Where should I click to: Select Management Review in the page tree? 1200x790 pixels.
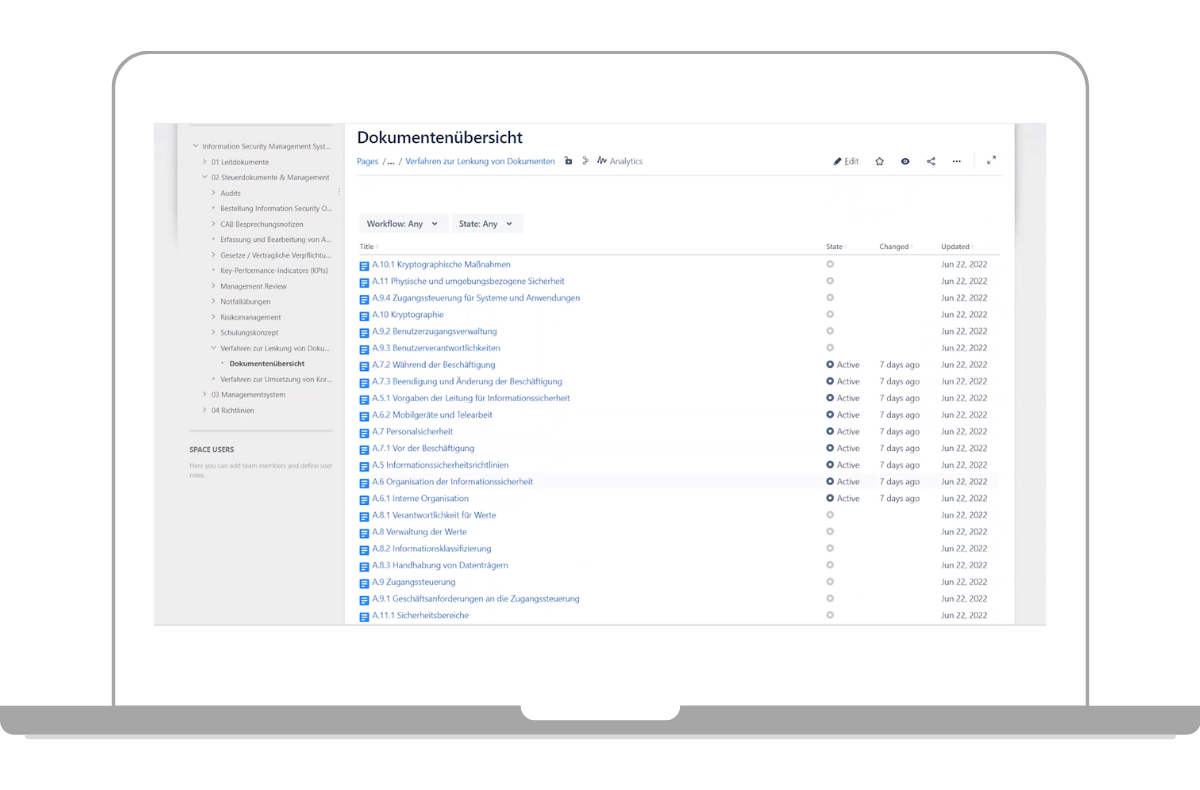point(253,286)
